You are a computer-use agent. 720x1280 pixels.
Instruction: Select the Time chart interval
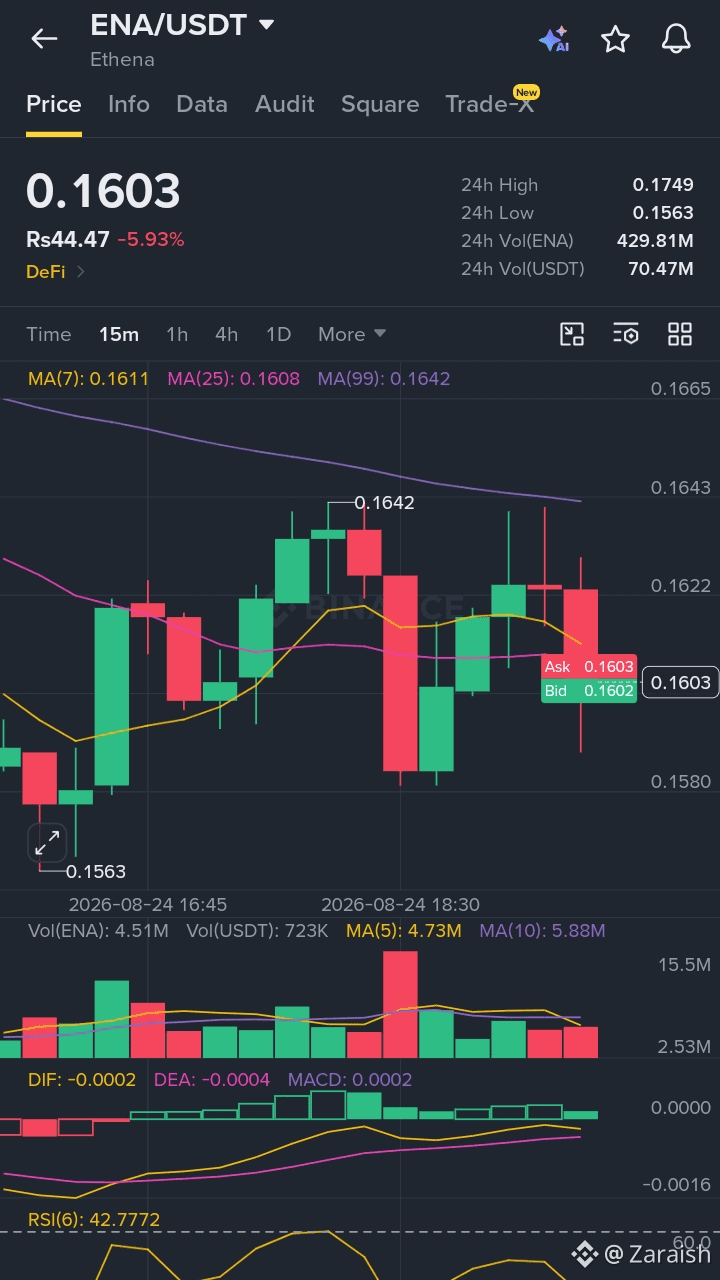tap(49, 334)
